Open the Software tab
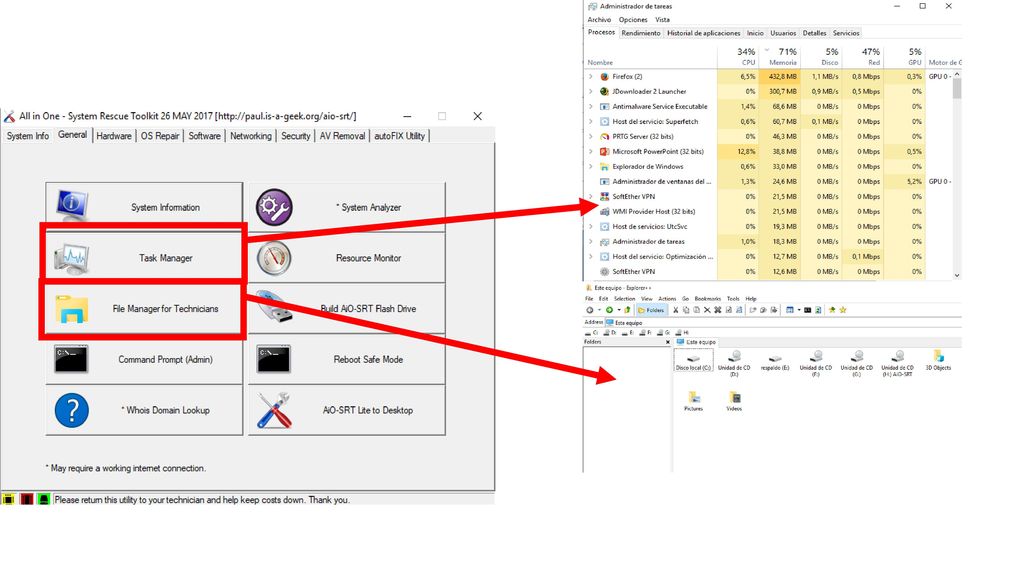The width and height of the screenshot is (1024, 576). (204, 136)
